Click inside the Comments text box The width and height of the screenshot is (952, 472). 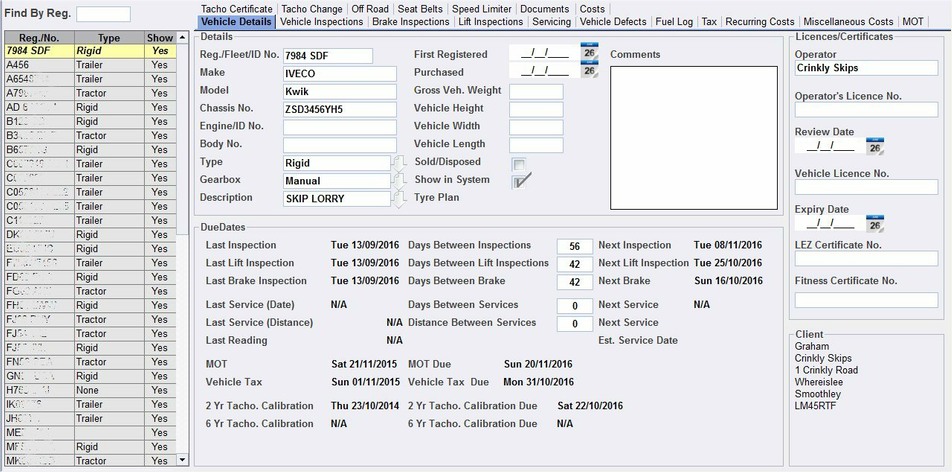tap(694, 138)
